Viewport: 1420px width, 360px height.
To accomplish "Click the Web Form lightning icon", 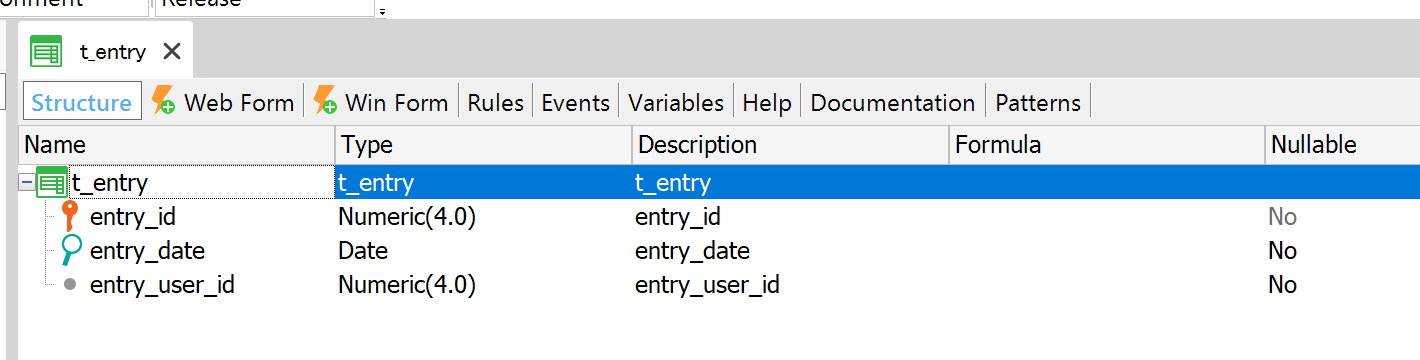I will click(163, 101).
